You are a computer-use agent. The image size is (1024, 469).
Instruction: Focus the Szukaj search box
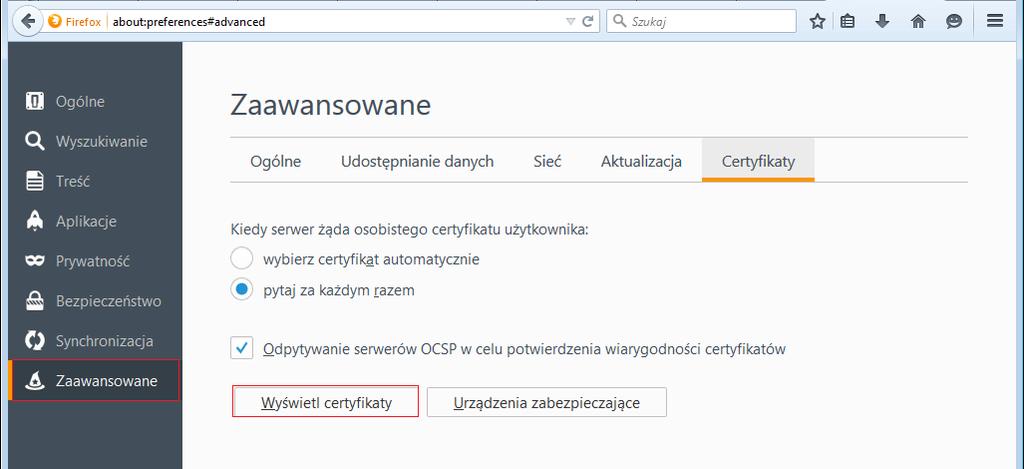coord(701,22)
